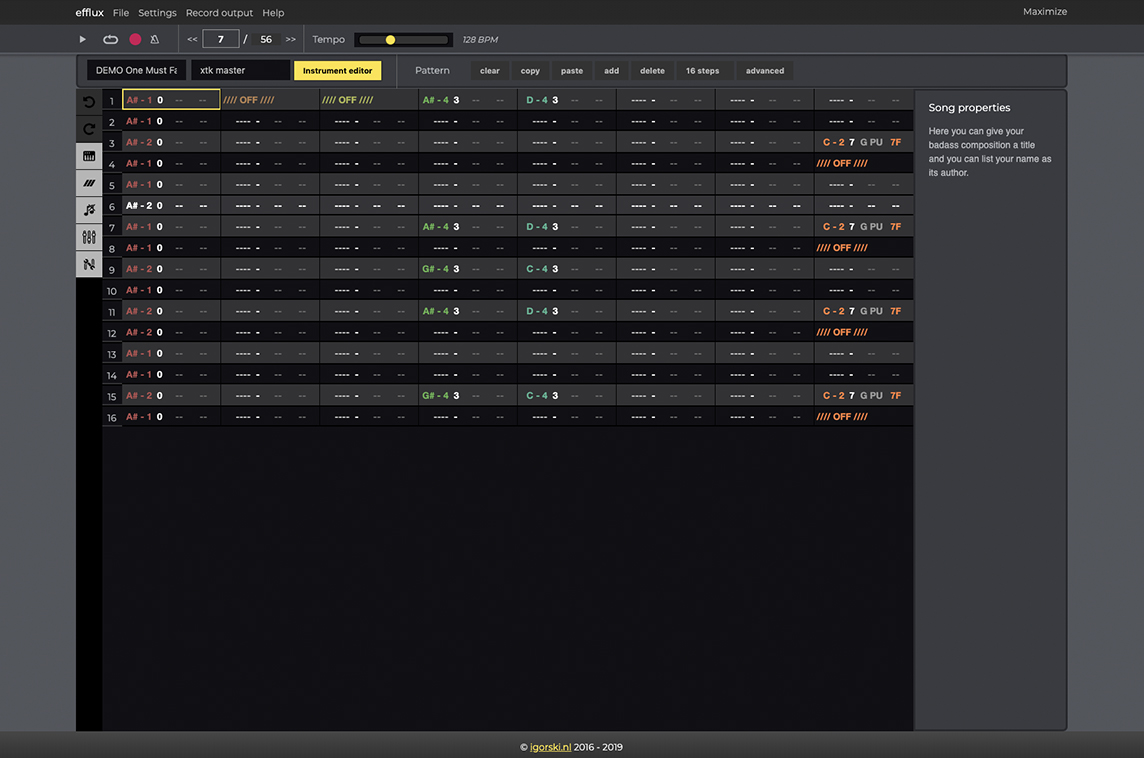
Task: Edit the song title field DEMO One Must Fall
Action: (x=136, y=70)
